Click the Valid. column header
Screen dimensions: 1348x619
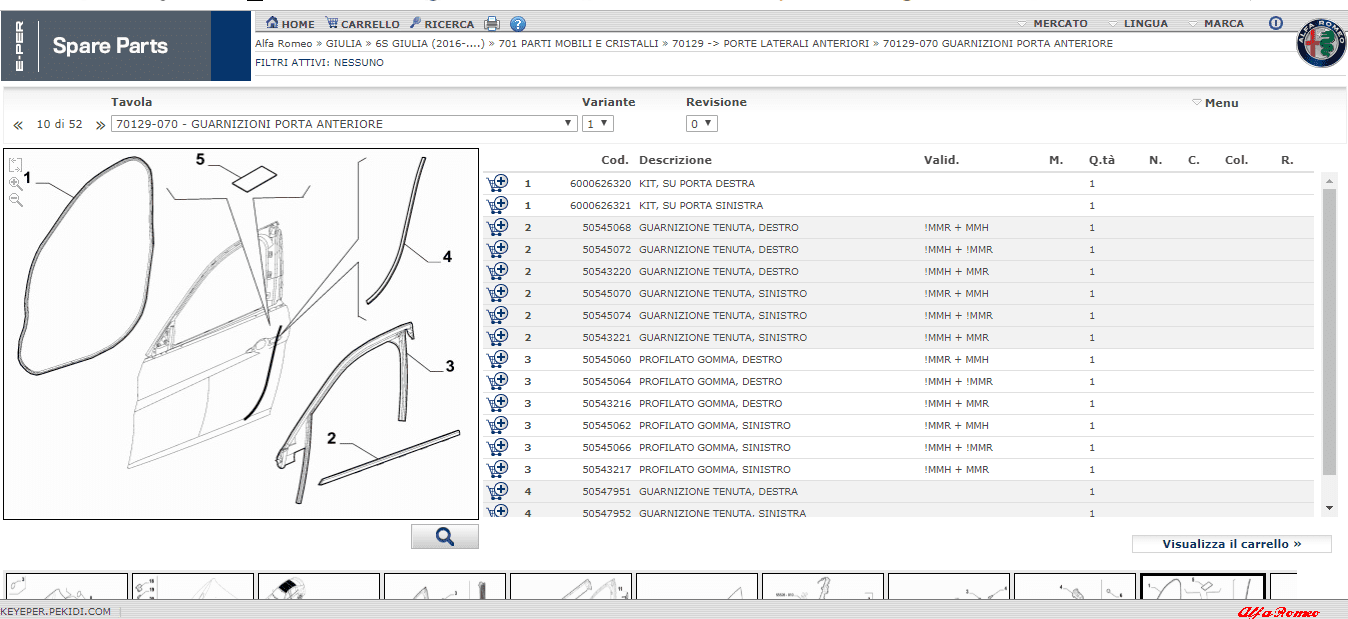coord(941,160)
